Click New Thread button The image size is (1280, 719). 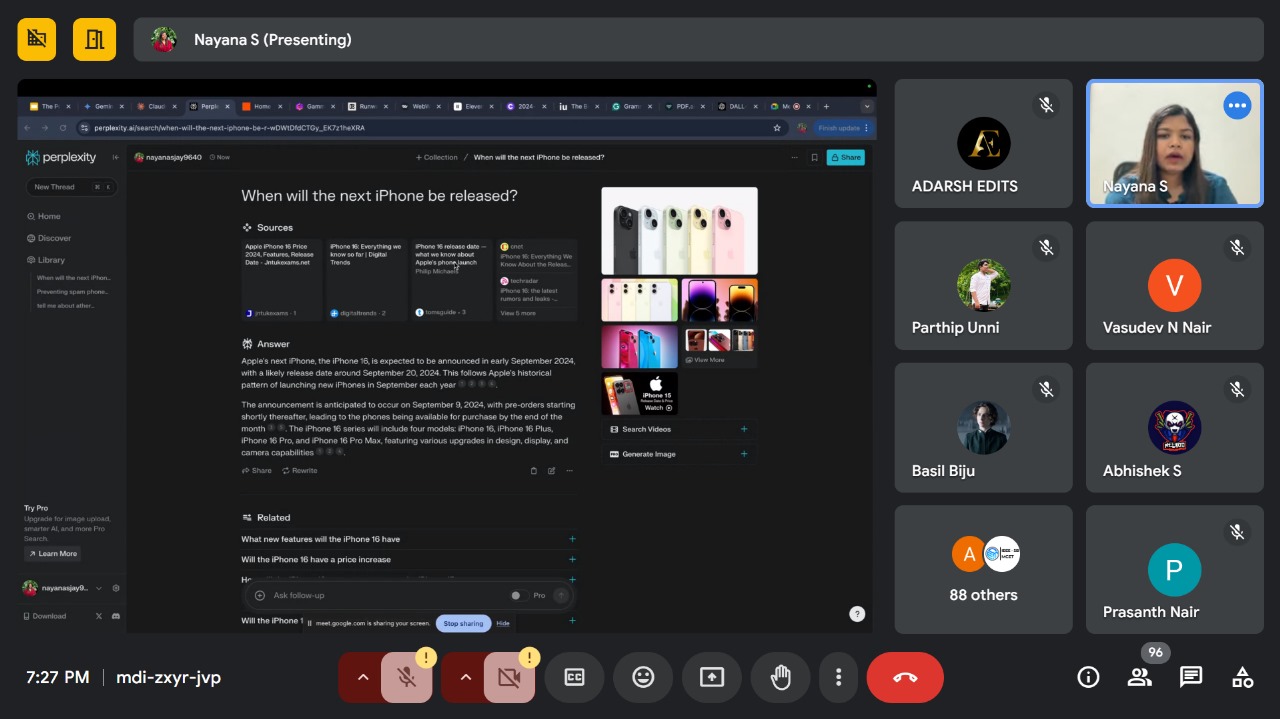tap(71, 187)
